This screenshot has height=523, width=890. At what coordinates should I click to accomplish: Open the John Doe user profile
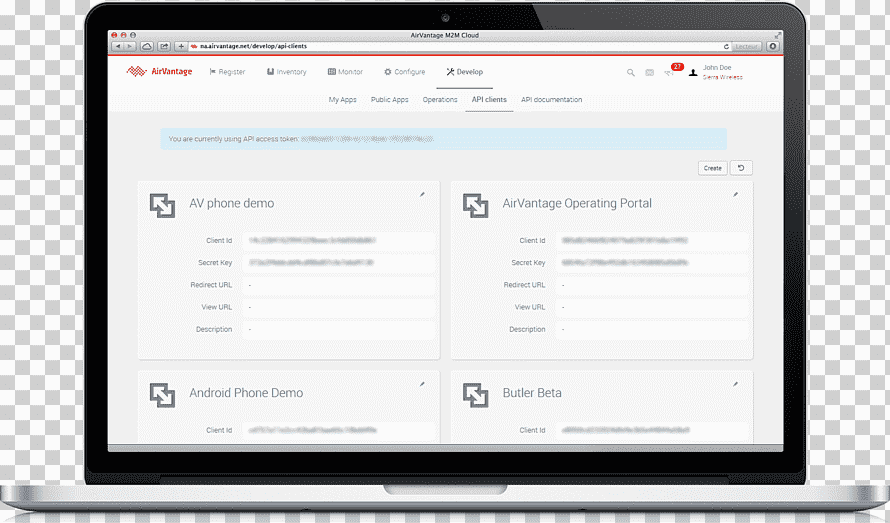pos(717,67)
